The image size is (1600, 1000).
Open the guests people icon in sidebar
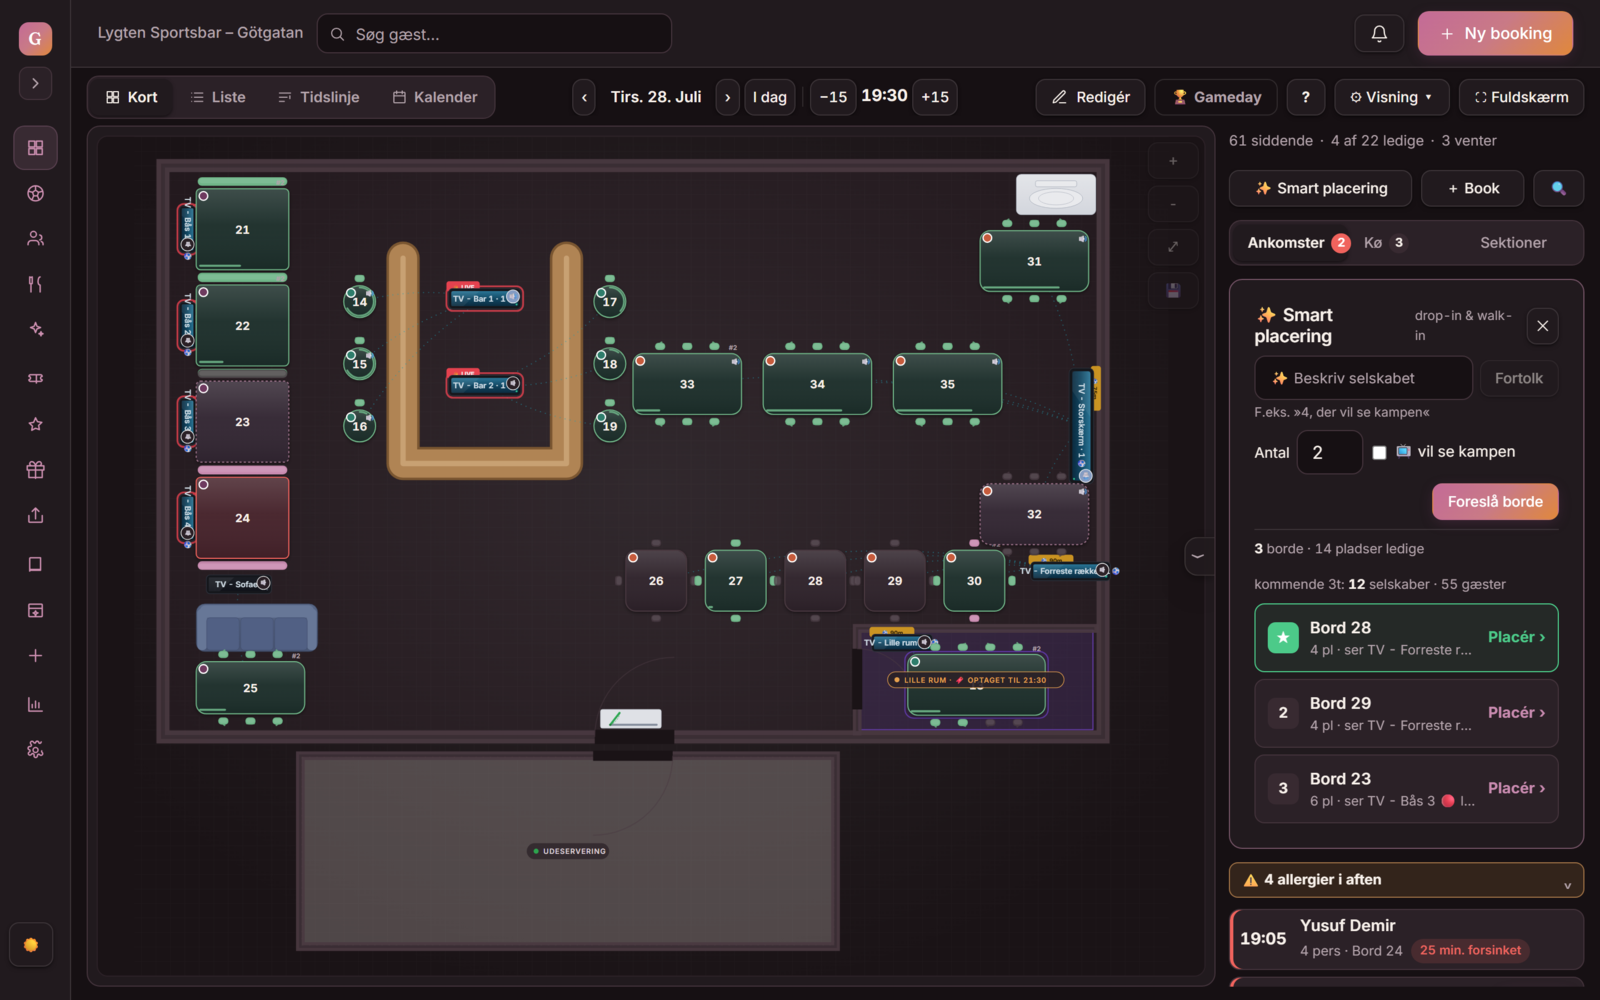click(35, 239)
